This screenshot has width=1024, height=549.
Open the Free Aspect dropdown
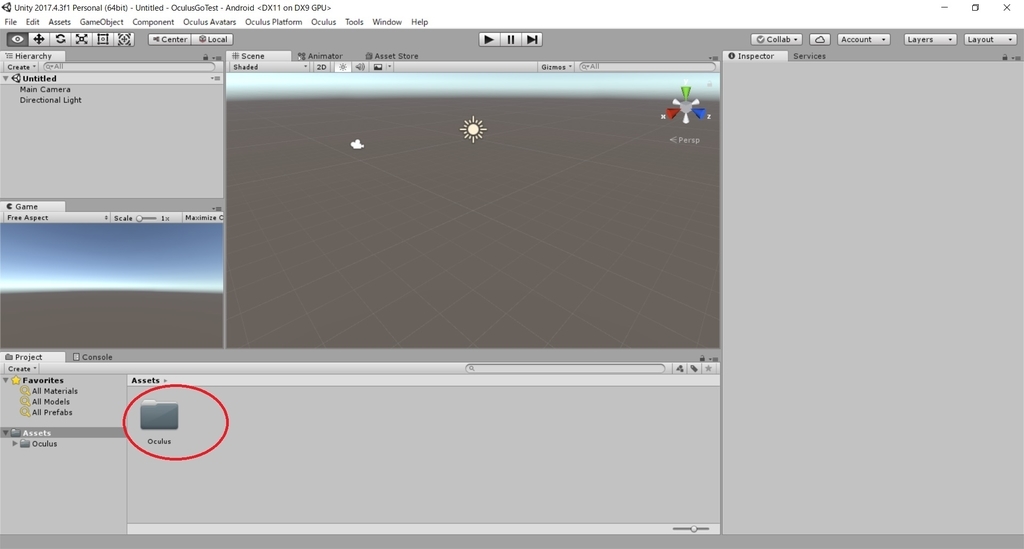click(57, 217)
